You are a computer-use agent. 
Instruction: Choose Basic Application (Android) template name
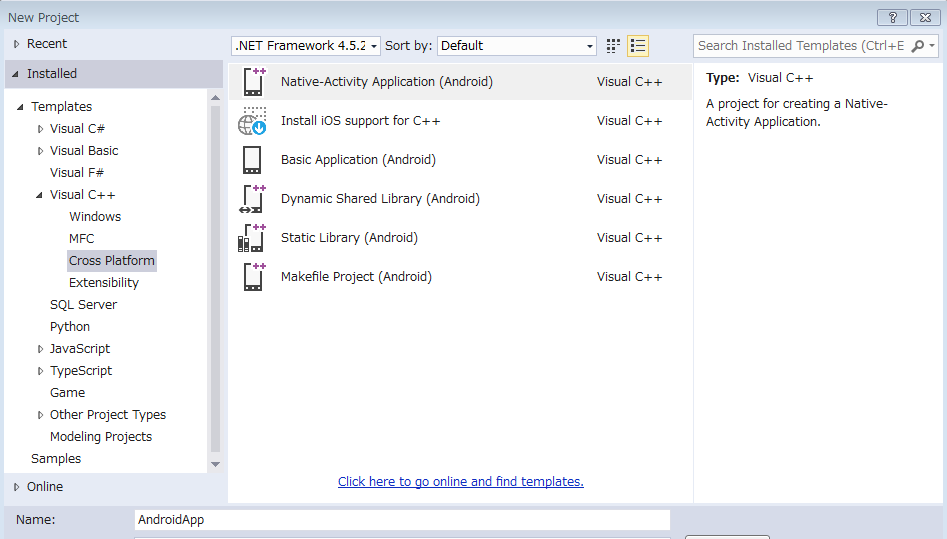[358, 160]
